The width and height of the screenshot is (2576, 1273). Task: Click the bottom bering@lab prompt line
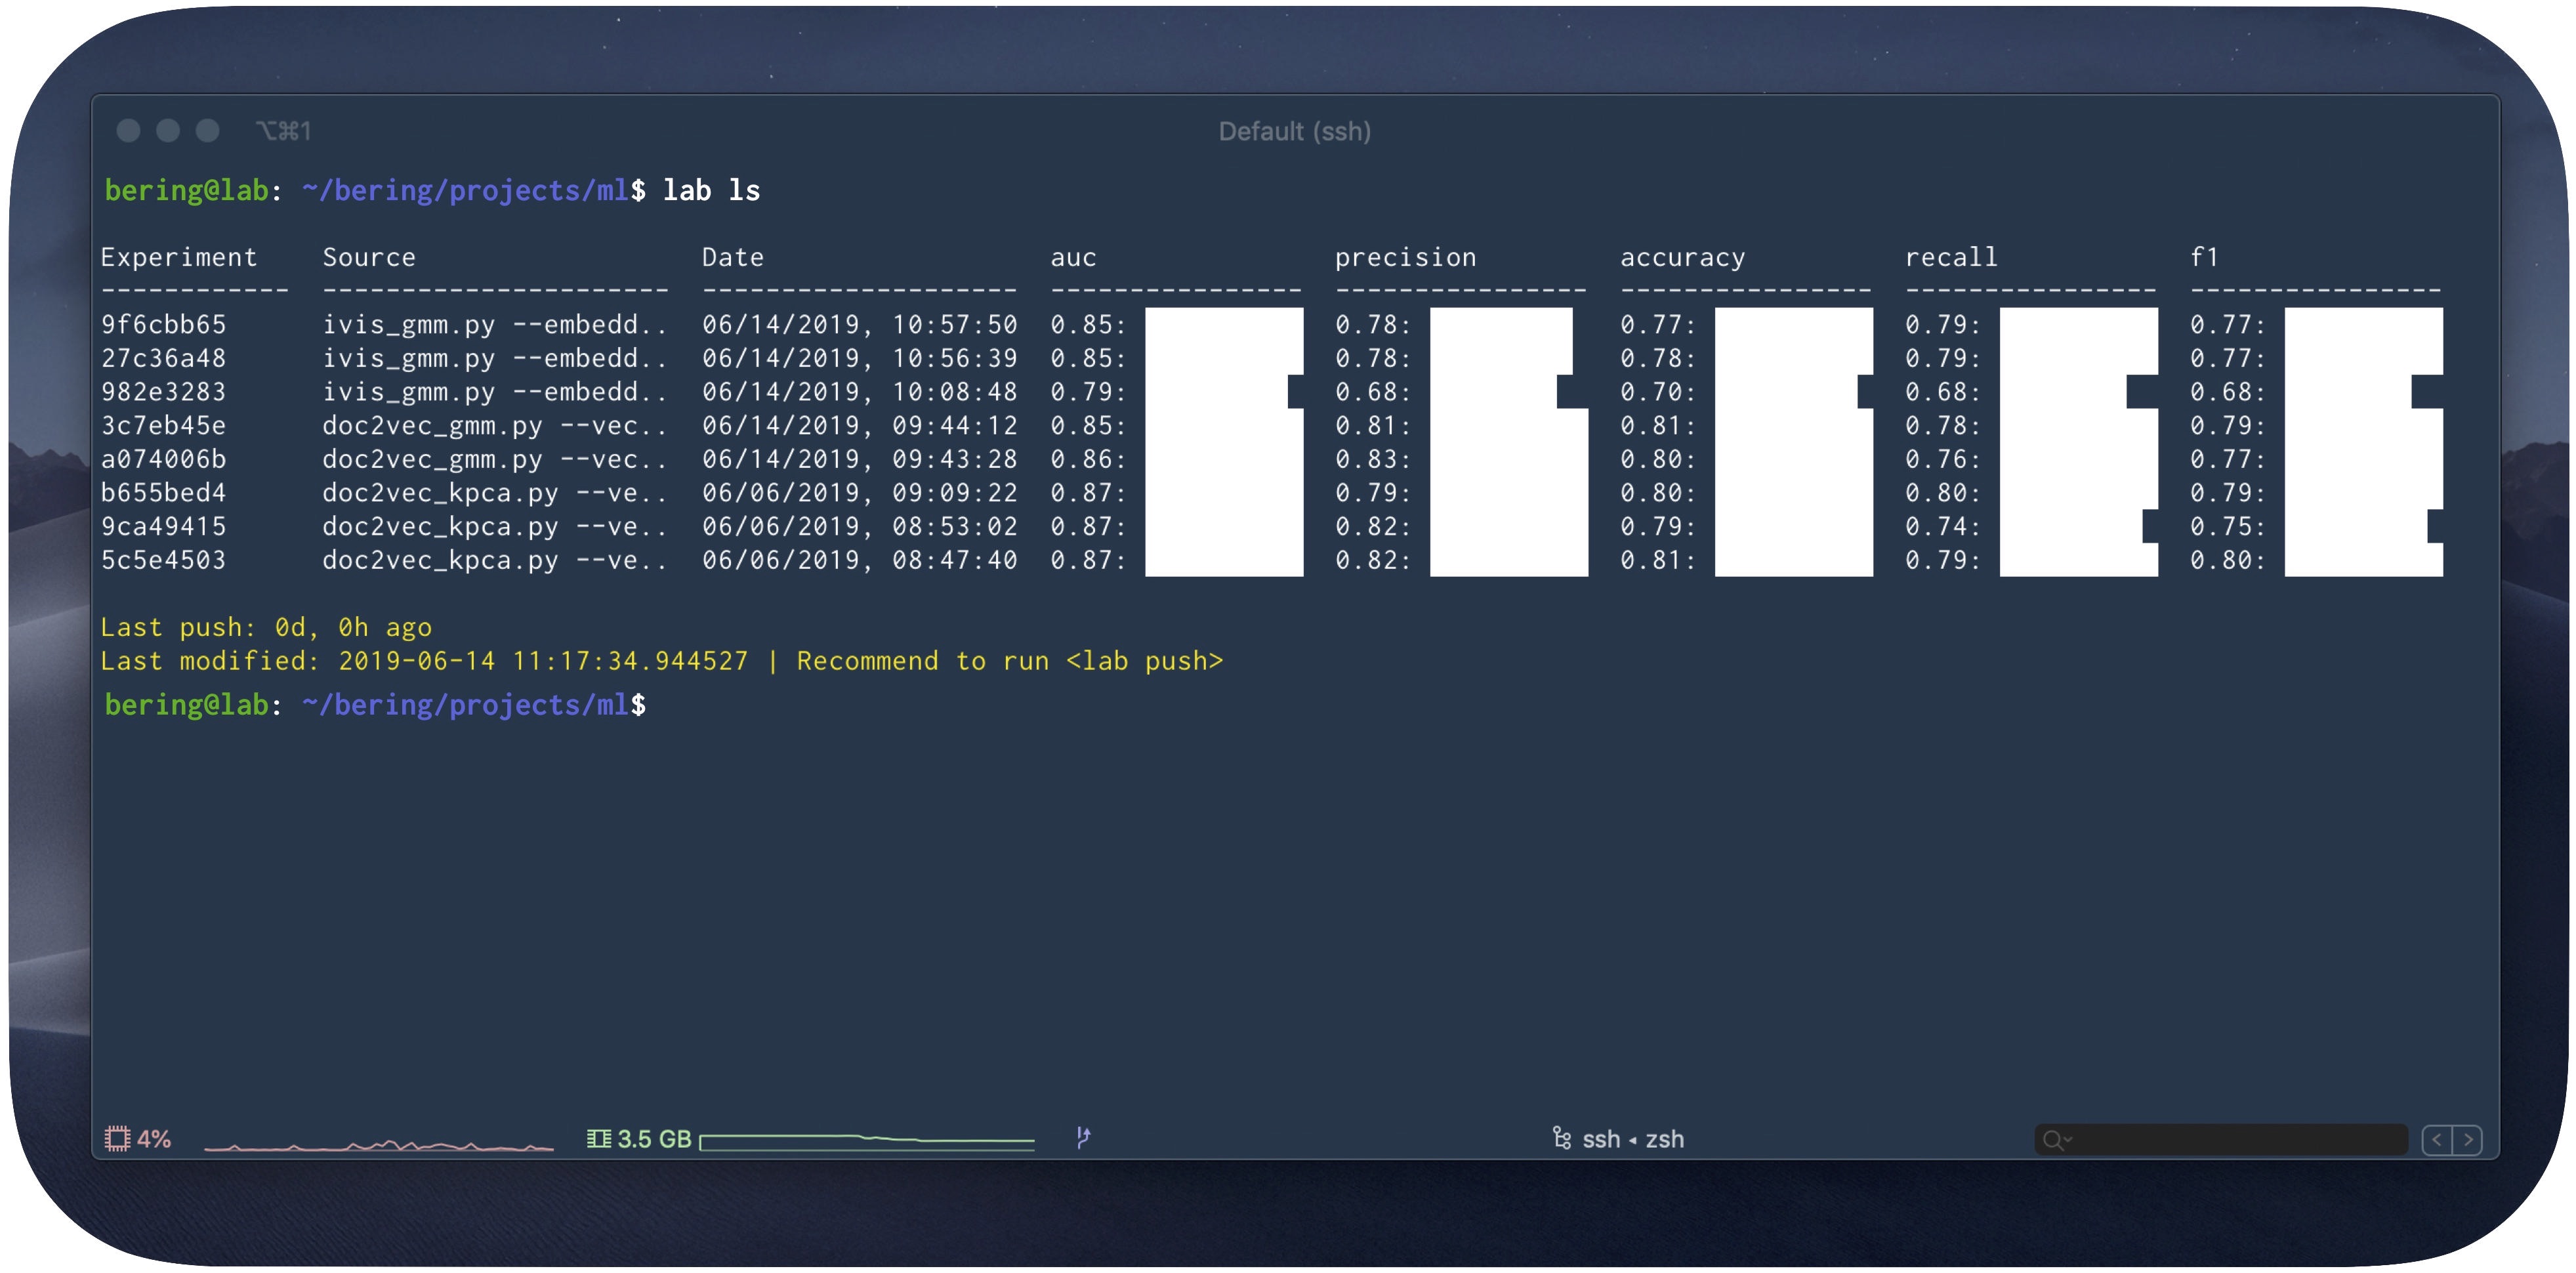click(375, 705)
